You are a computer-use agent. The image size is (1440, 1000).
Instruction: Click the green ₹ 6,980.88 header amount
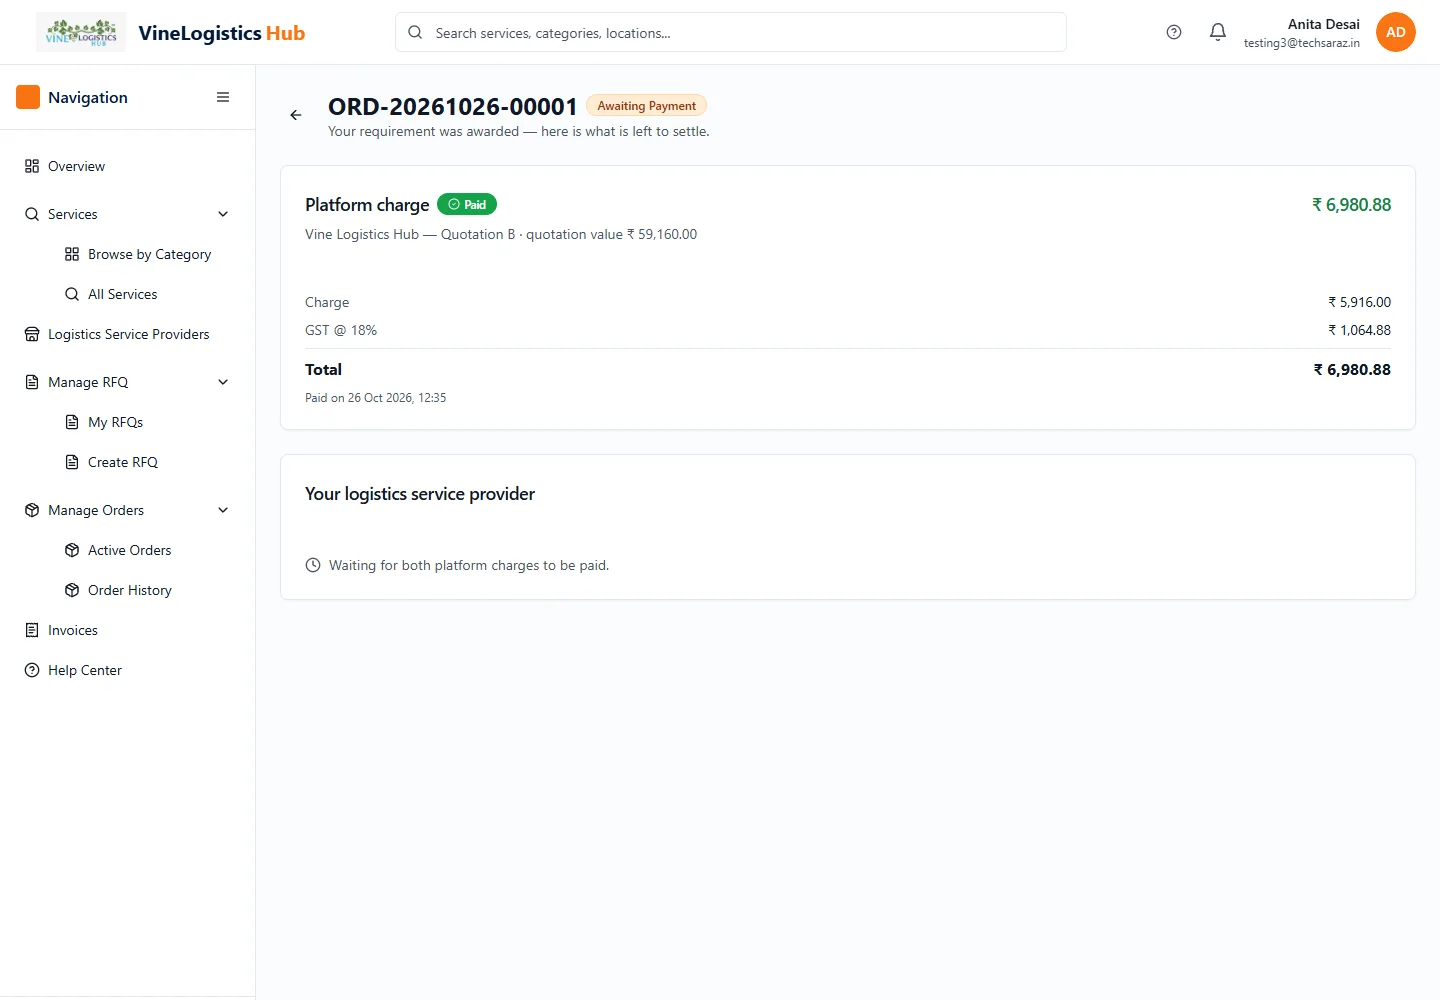[x=1351, y=204]
